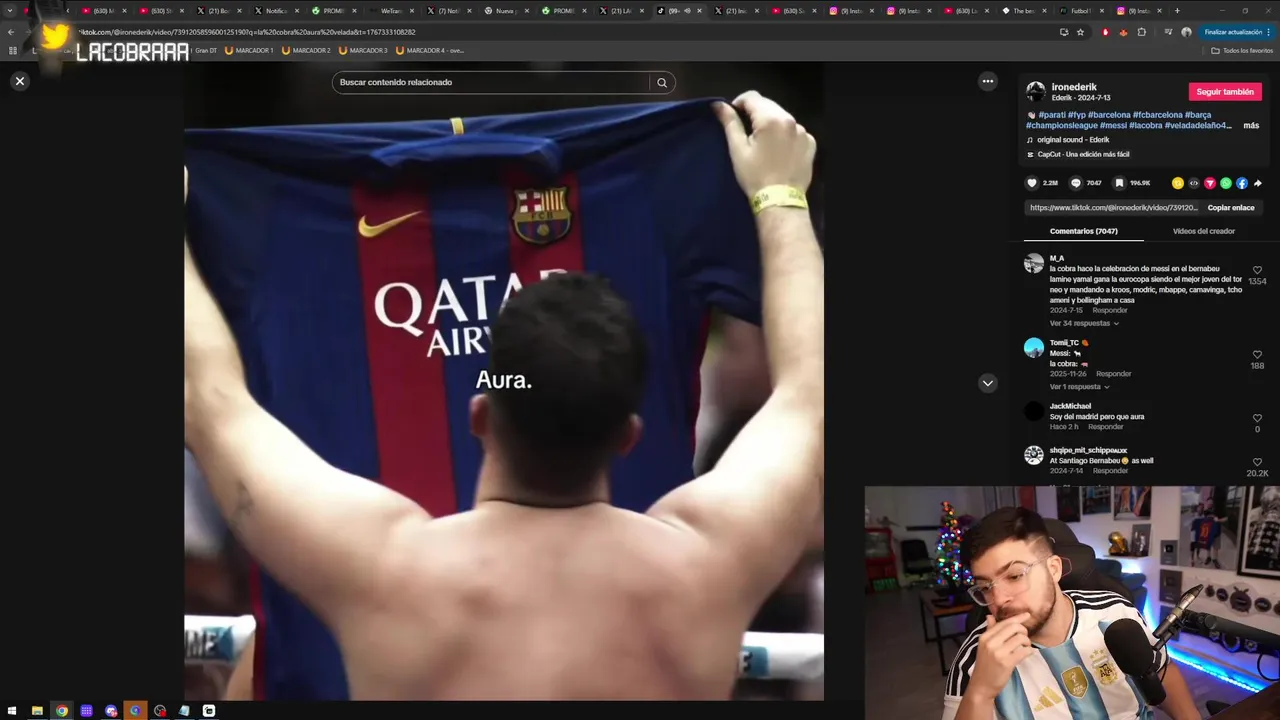Open ironederik's profile avatar

point(1036,92)
